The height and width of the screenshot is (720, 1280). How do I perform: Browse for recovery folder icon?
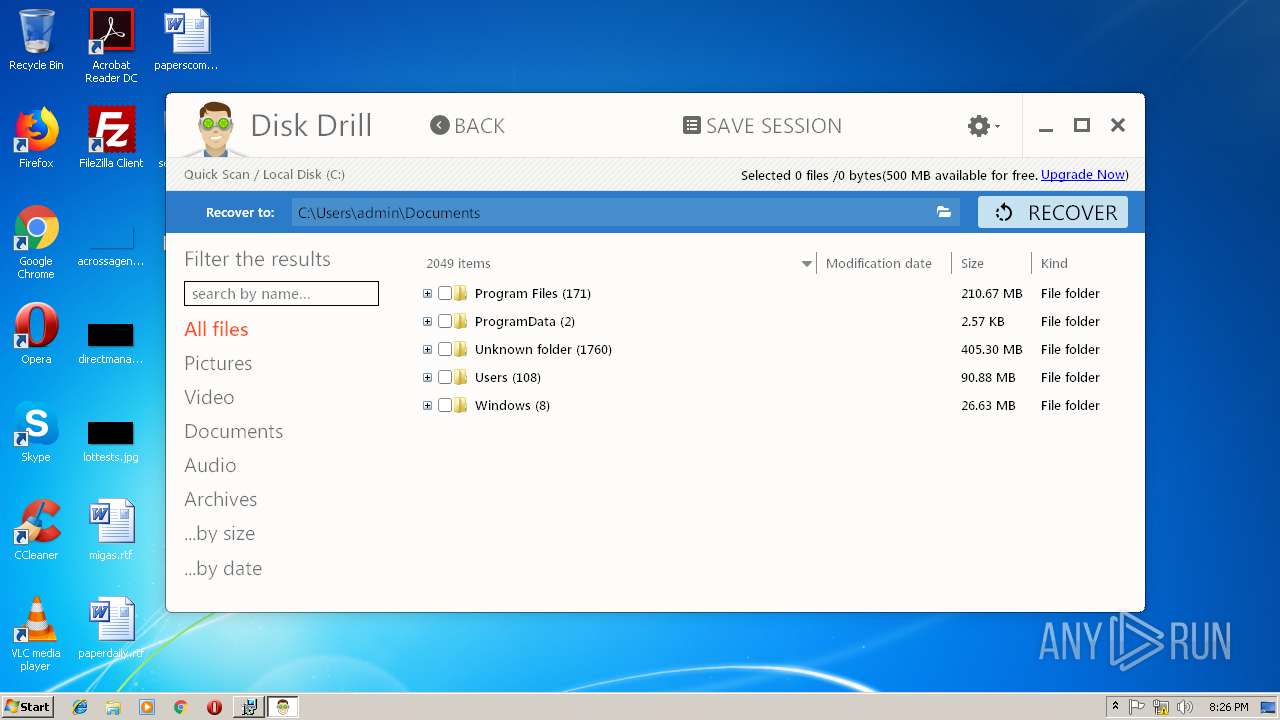point(943,212)
